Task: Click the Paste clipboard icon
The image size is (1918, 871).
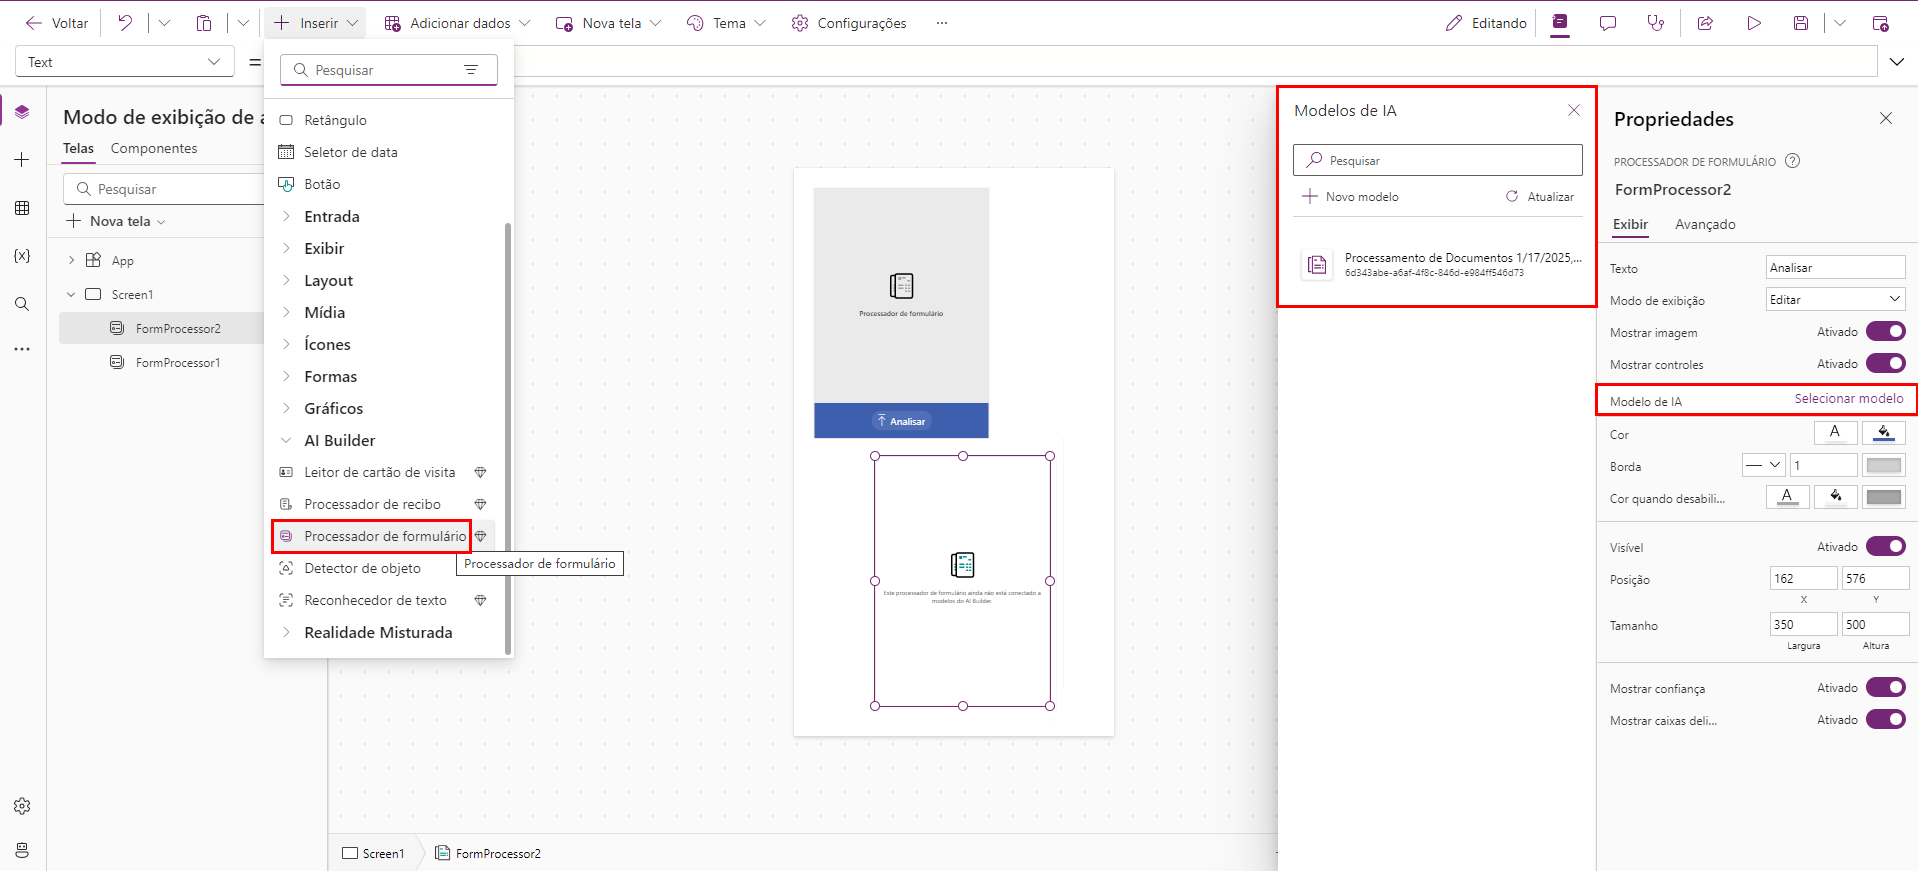Action: tap(204, 23)
